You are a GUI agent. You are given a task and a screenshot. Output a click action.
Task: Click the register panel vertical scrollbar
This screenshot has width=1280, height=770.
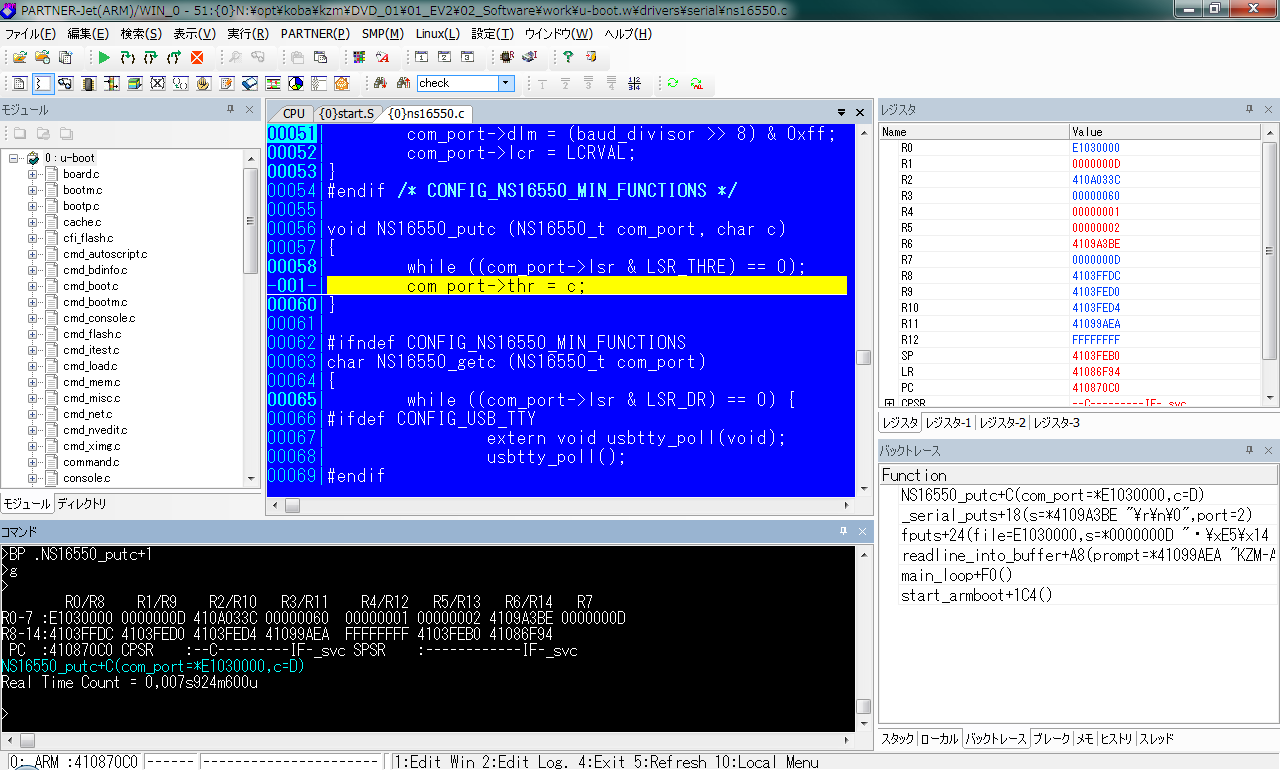click(x=1270, y=263)
